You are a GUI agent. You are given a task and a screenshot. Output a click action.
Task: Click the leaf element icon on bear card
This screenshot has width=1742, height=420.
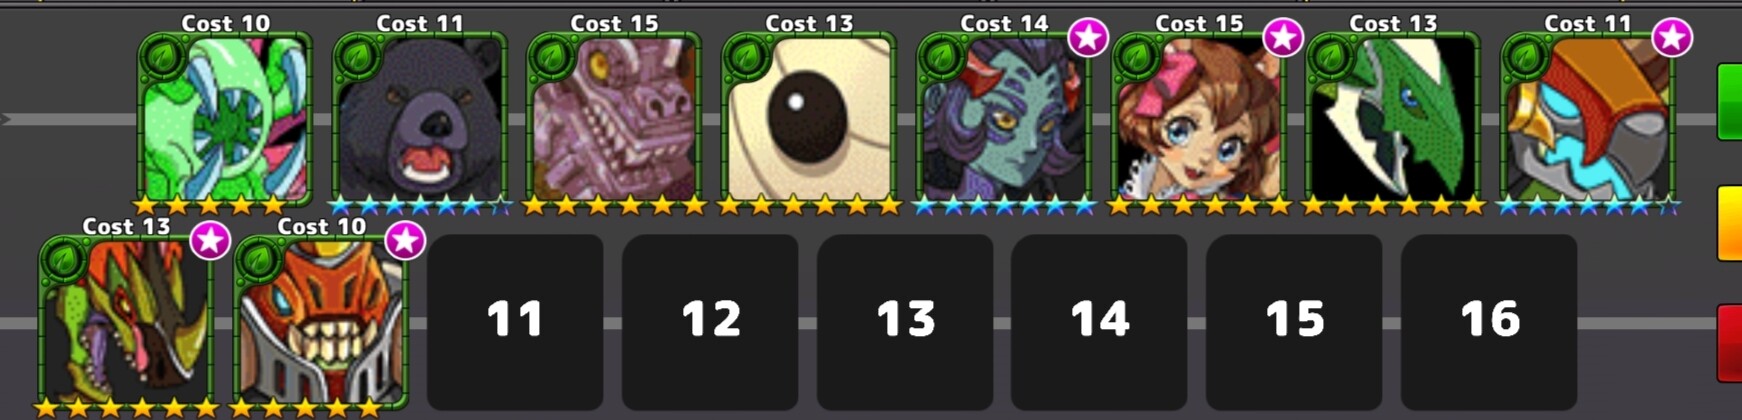[358, 57]
